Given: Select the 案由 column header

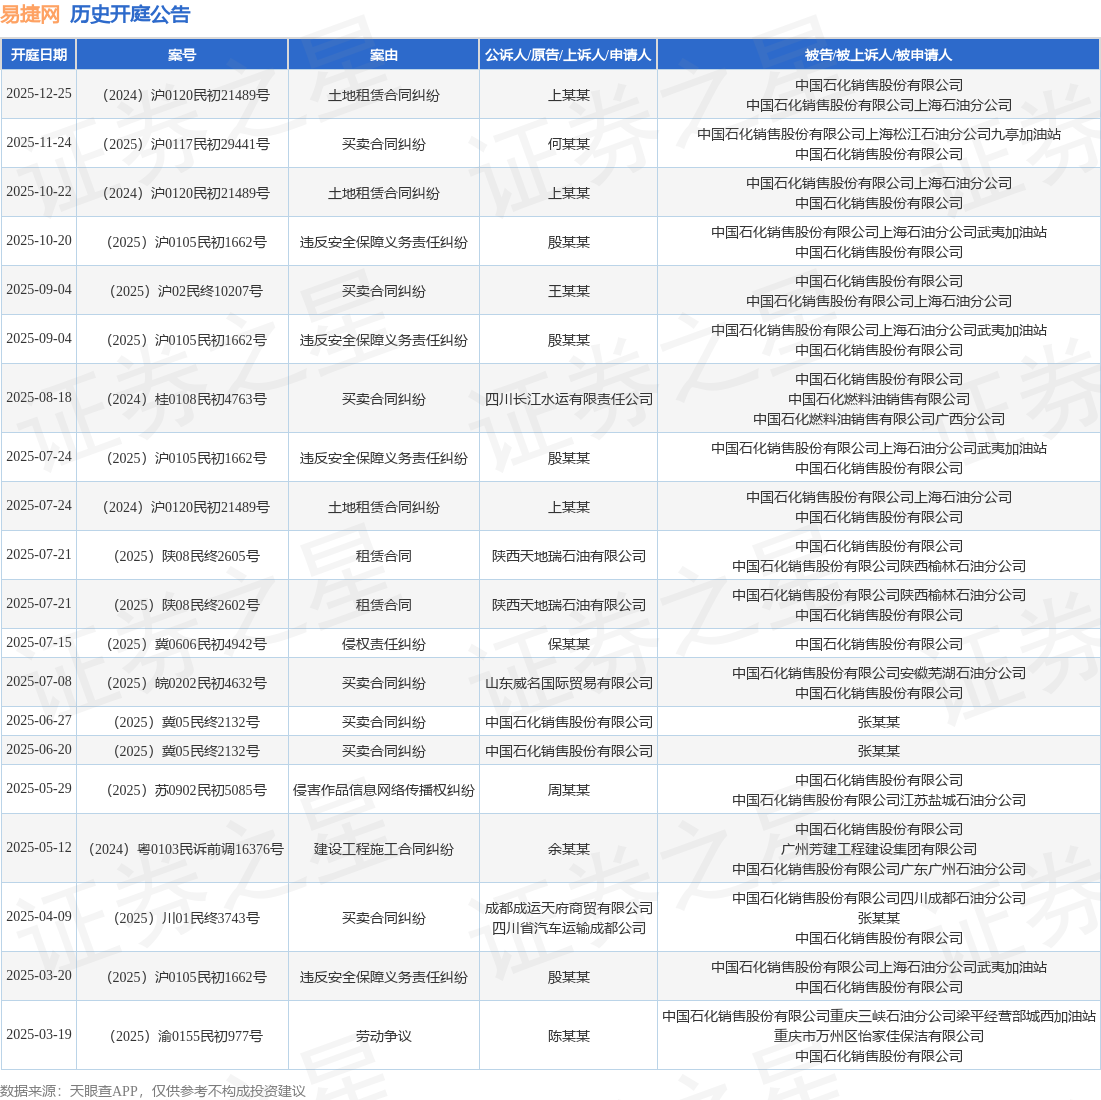Looking at the screenshot, I should (383, 55).
